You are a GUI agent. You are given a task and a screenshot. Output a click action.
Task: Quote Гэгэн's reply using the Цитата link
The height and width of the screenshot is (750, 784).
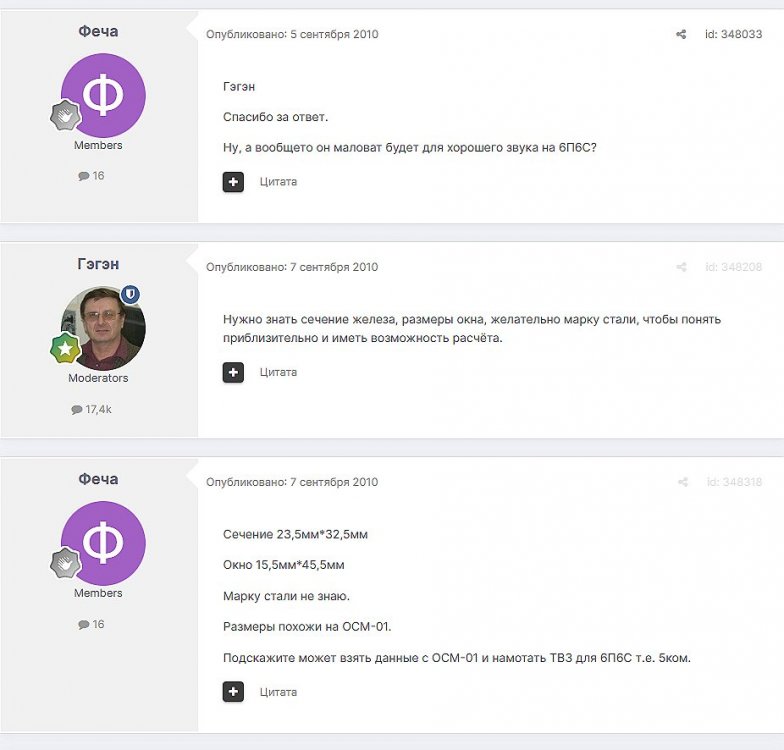(278, 372)
